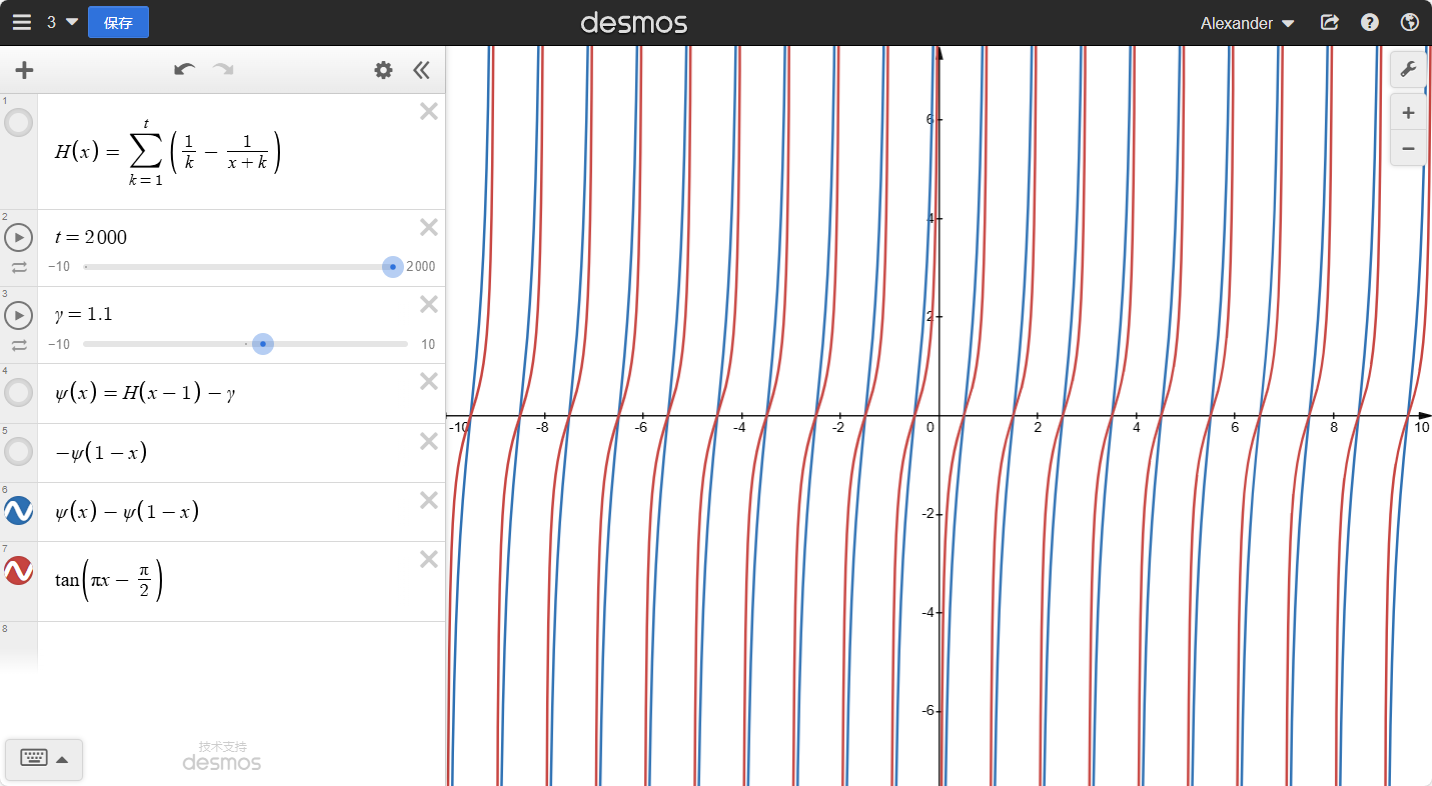Screen dimensions: 1432x786
Task: Open the hamburger main menu
Action: pos(21,22)
